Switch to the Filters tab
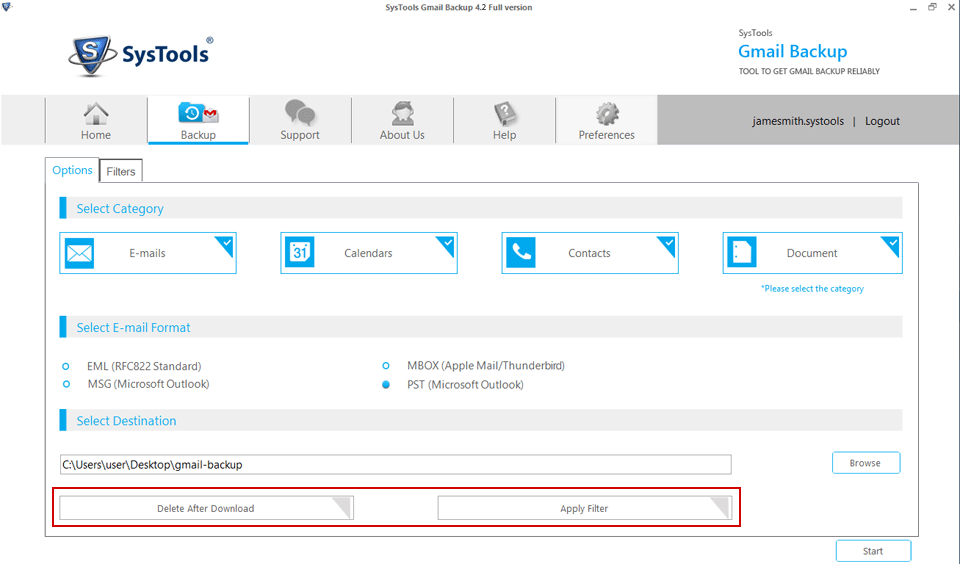Screen dimensions: 960x564 pos(121,171)
